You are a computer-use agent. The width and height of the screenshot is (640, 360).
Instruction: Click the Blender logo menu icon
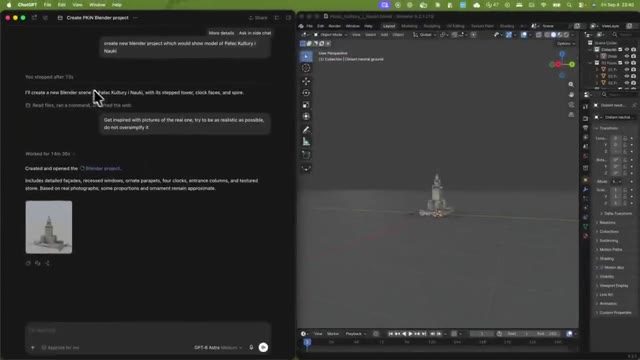click(301, 26)
